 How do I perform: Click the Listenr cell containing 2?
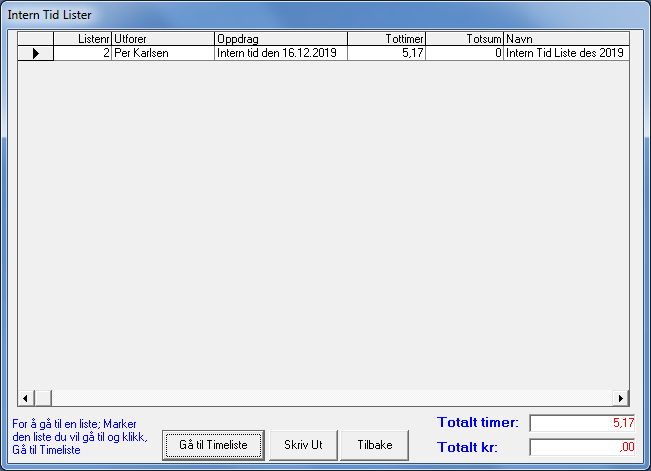[x=83, y=53]
